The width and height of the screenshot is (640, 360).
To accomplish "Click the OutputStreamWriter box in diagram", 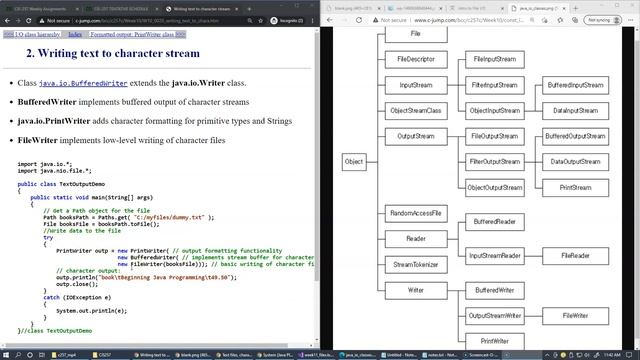I will click(x=495, y=316).
